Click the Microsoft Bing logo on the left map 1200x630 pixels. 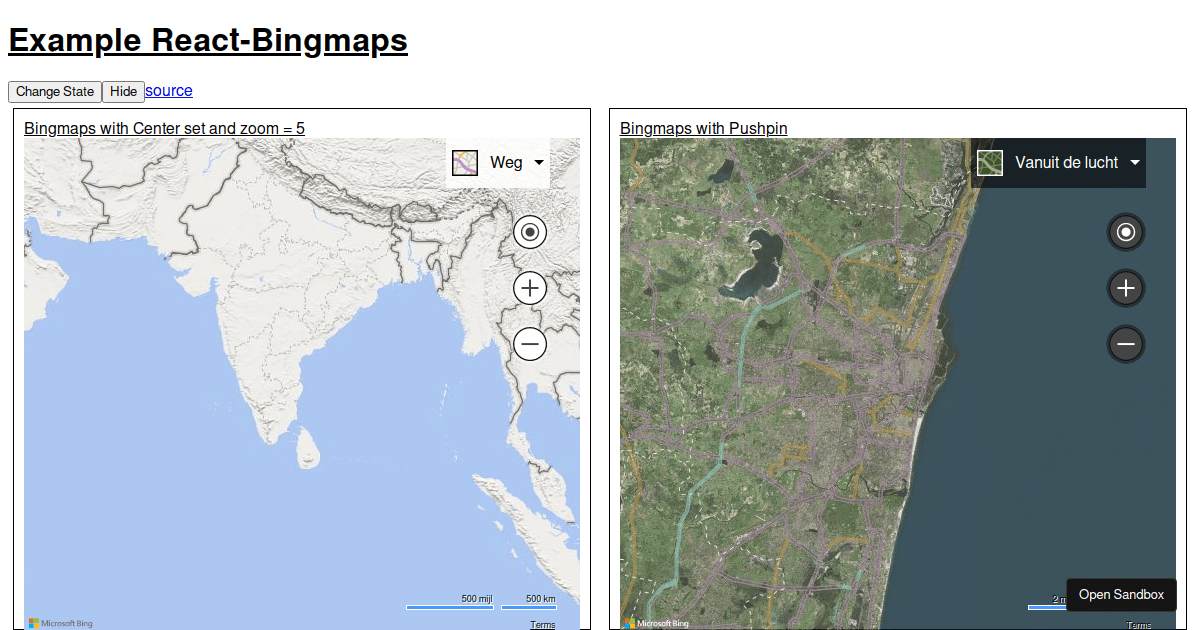[62, 622]
